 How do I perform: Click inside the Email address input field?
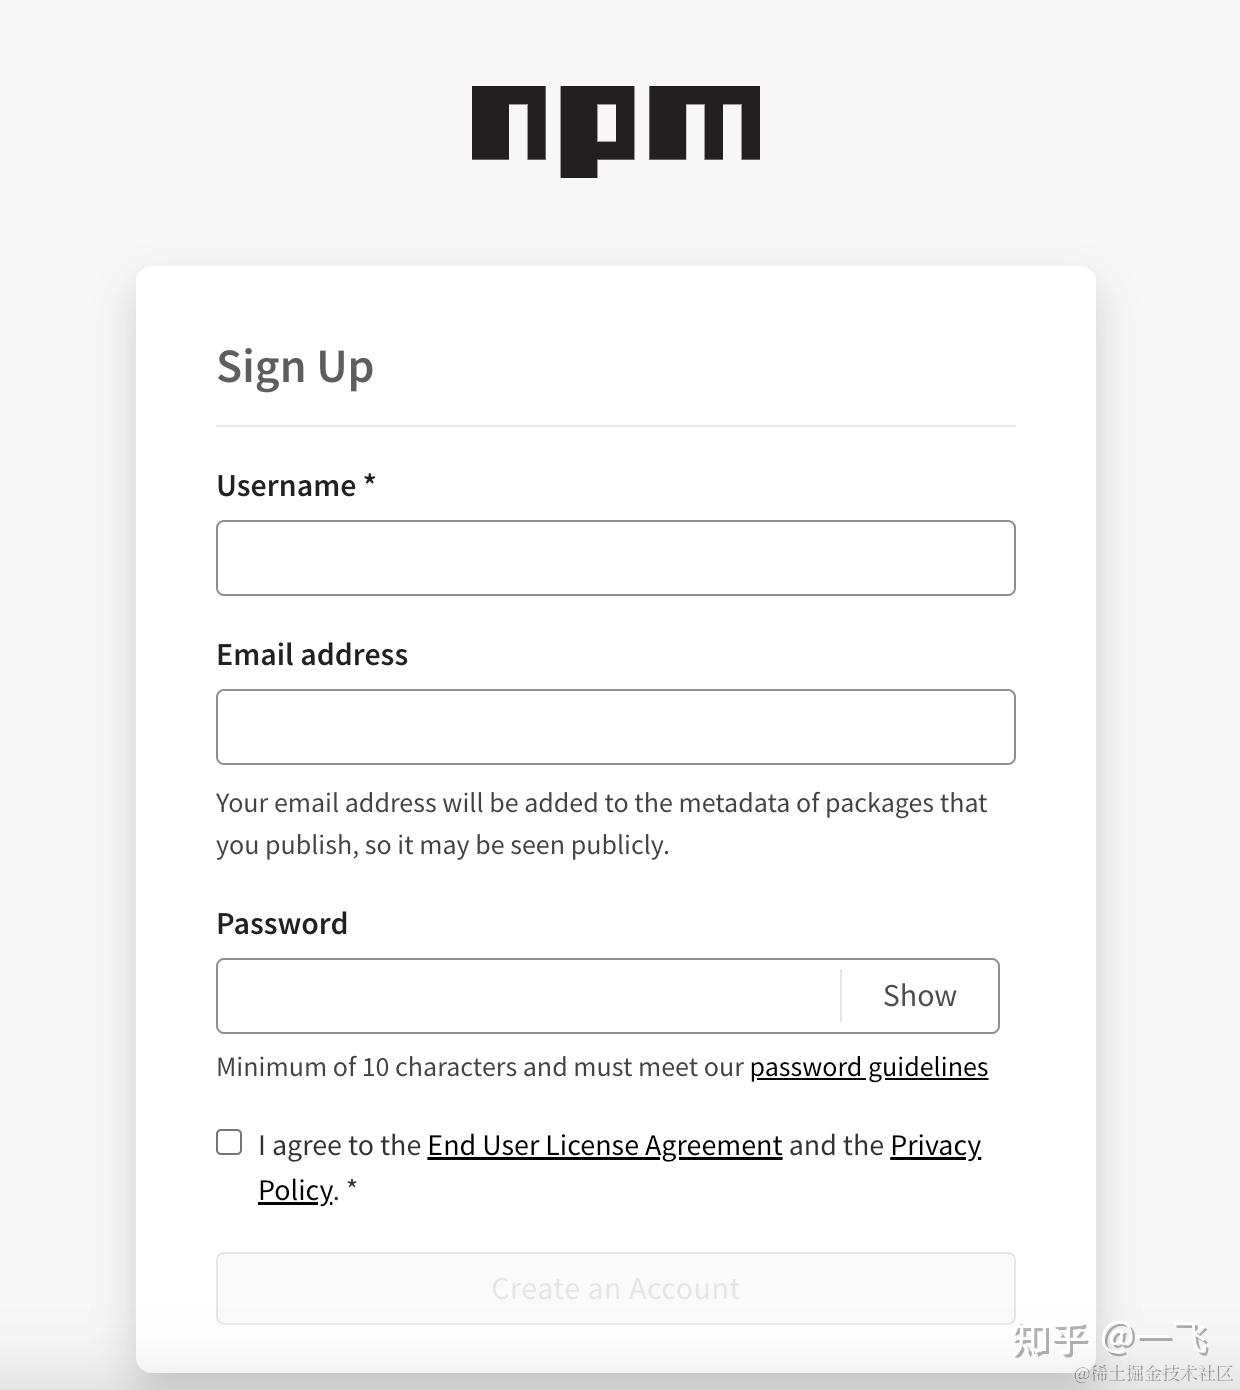[615, 727]
